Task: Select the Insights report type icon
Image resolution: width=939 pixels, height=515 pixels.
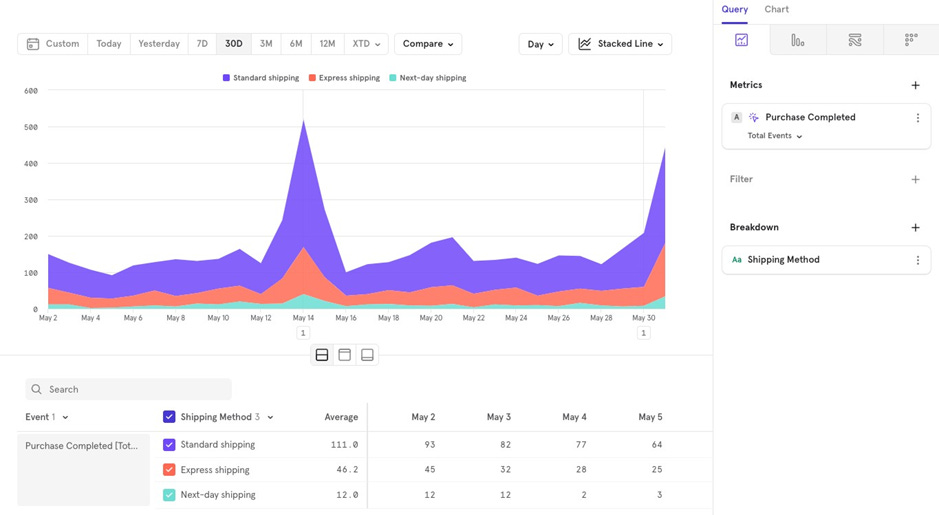Action: point(741,40)
